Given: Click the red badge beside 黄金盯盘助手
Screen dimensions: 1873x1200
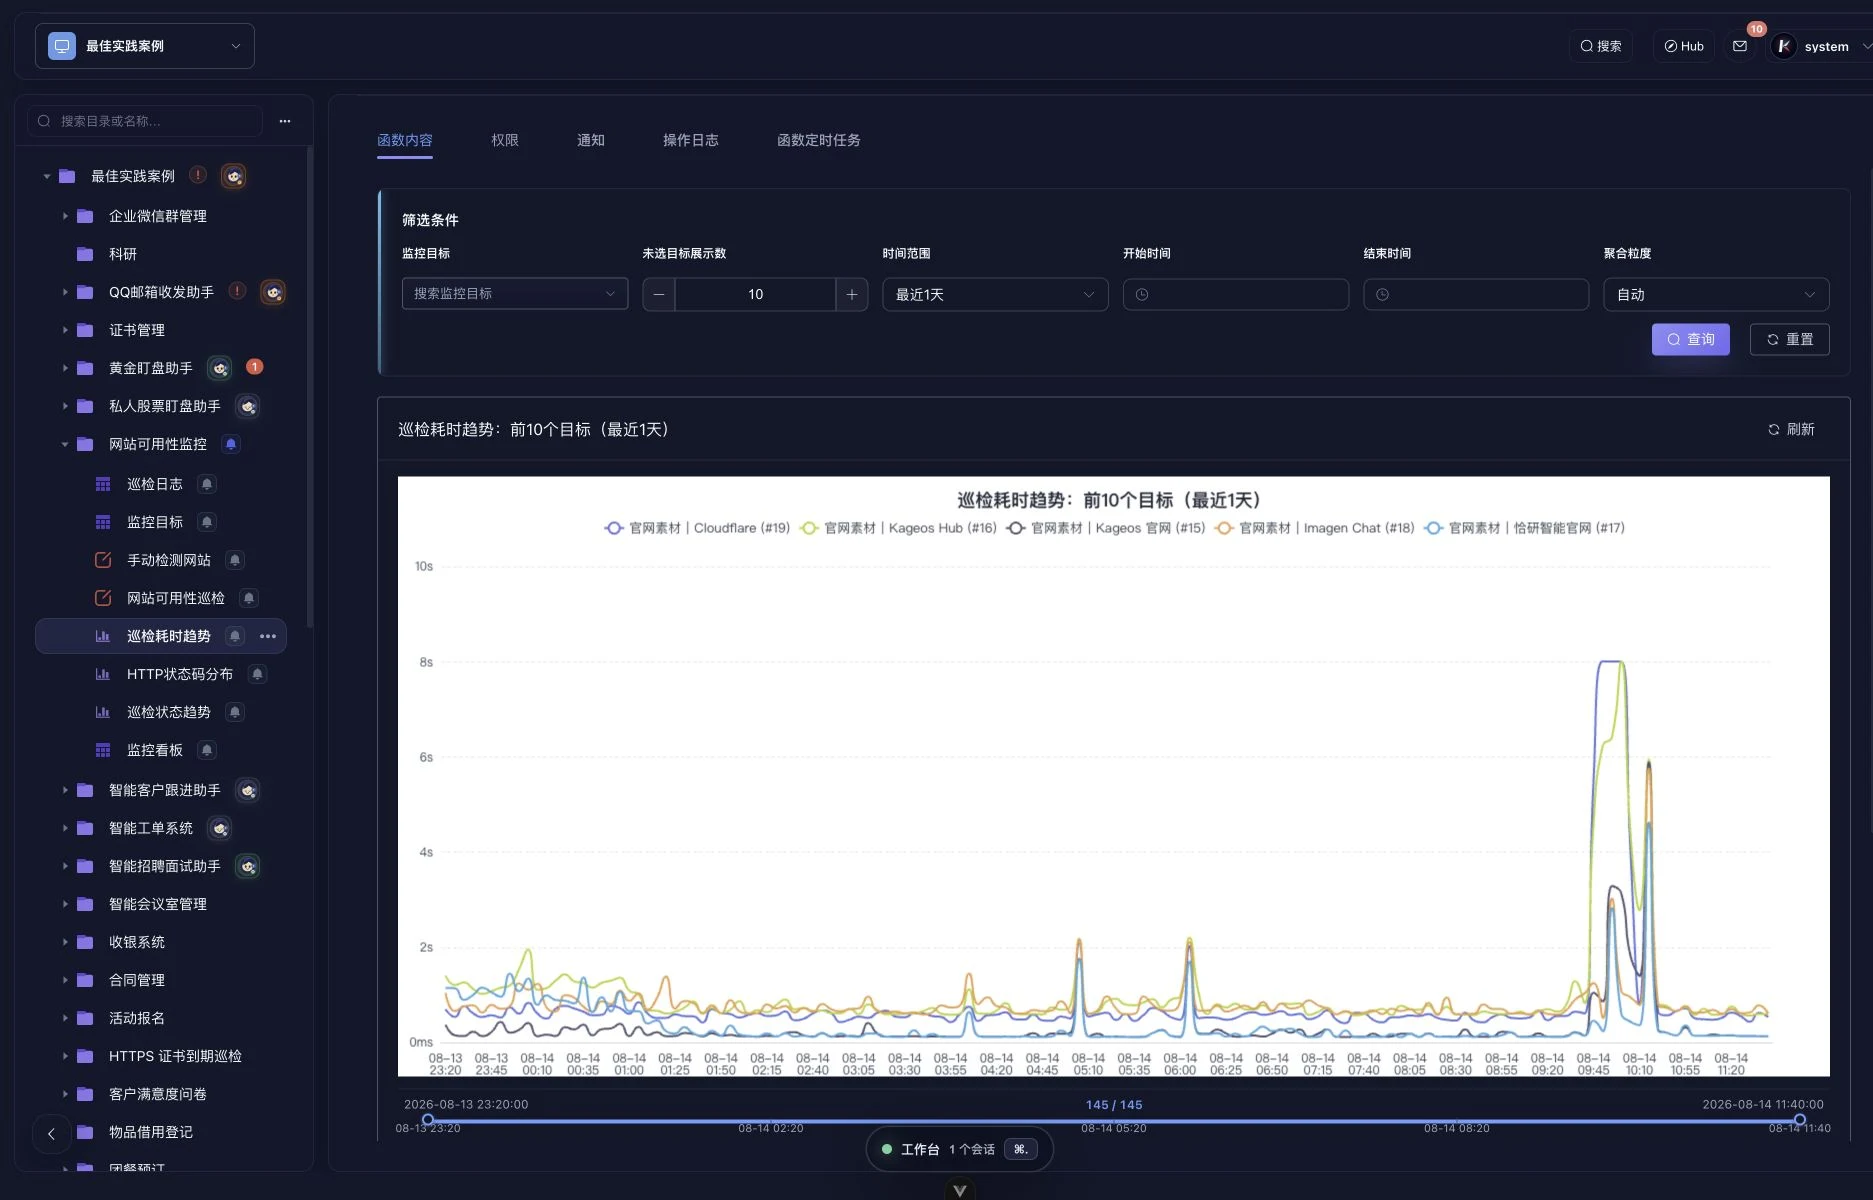Looking at the screenshot, I should [x=255, y=367].
